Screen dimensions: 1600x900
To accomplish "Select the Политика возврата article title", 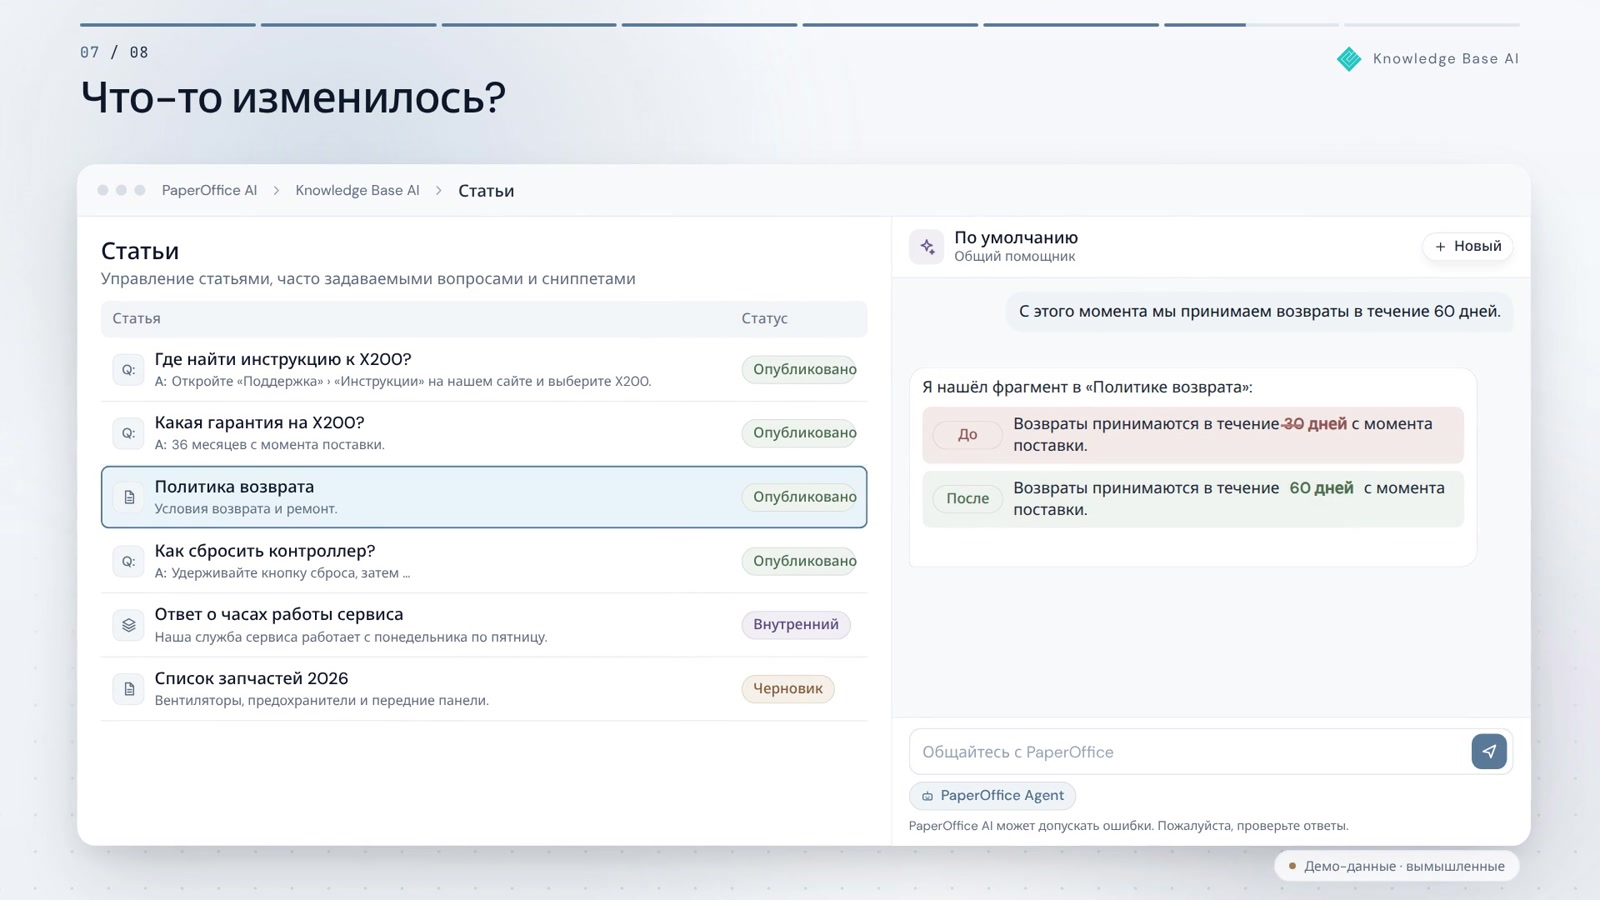I will tap(234, 486).
